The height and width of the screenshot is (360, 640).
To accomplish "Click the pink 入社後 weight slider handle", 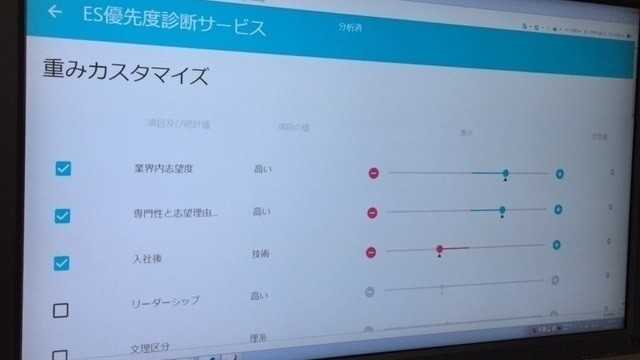I will click(x=440, y=249).
